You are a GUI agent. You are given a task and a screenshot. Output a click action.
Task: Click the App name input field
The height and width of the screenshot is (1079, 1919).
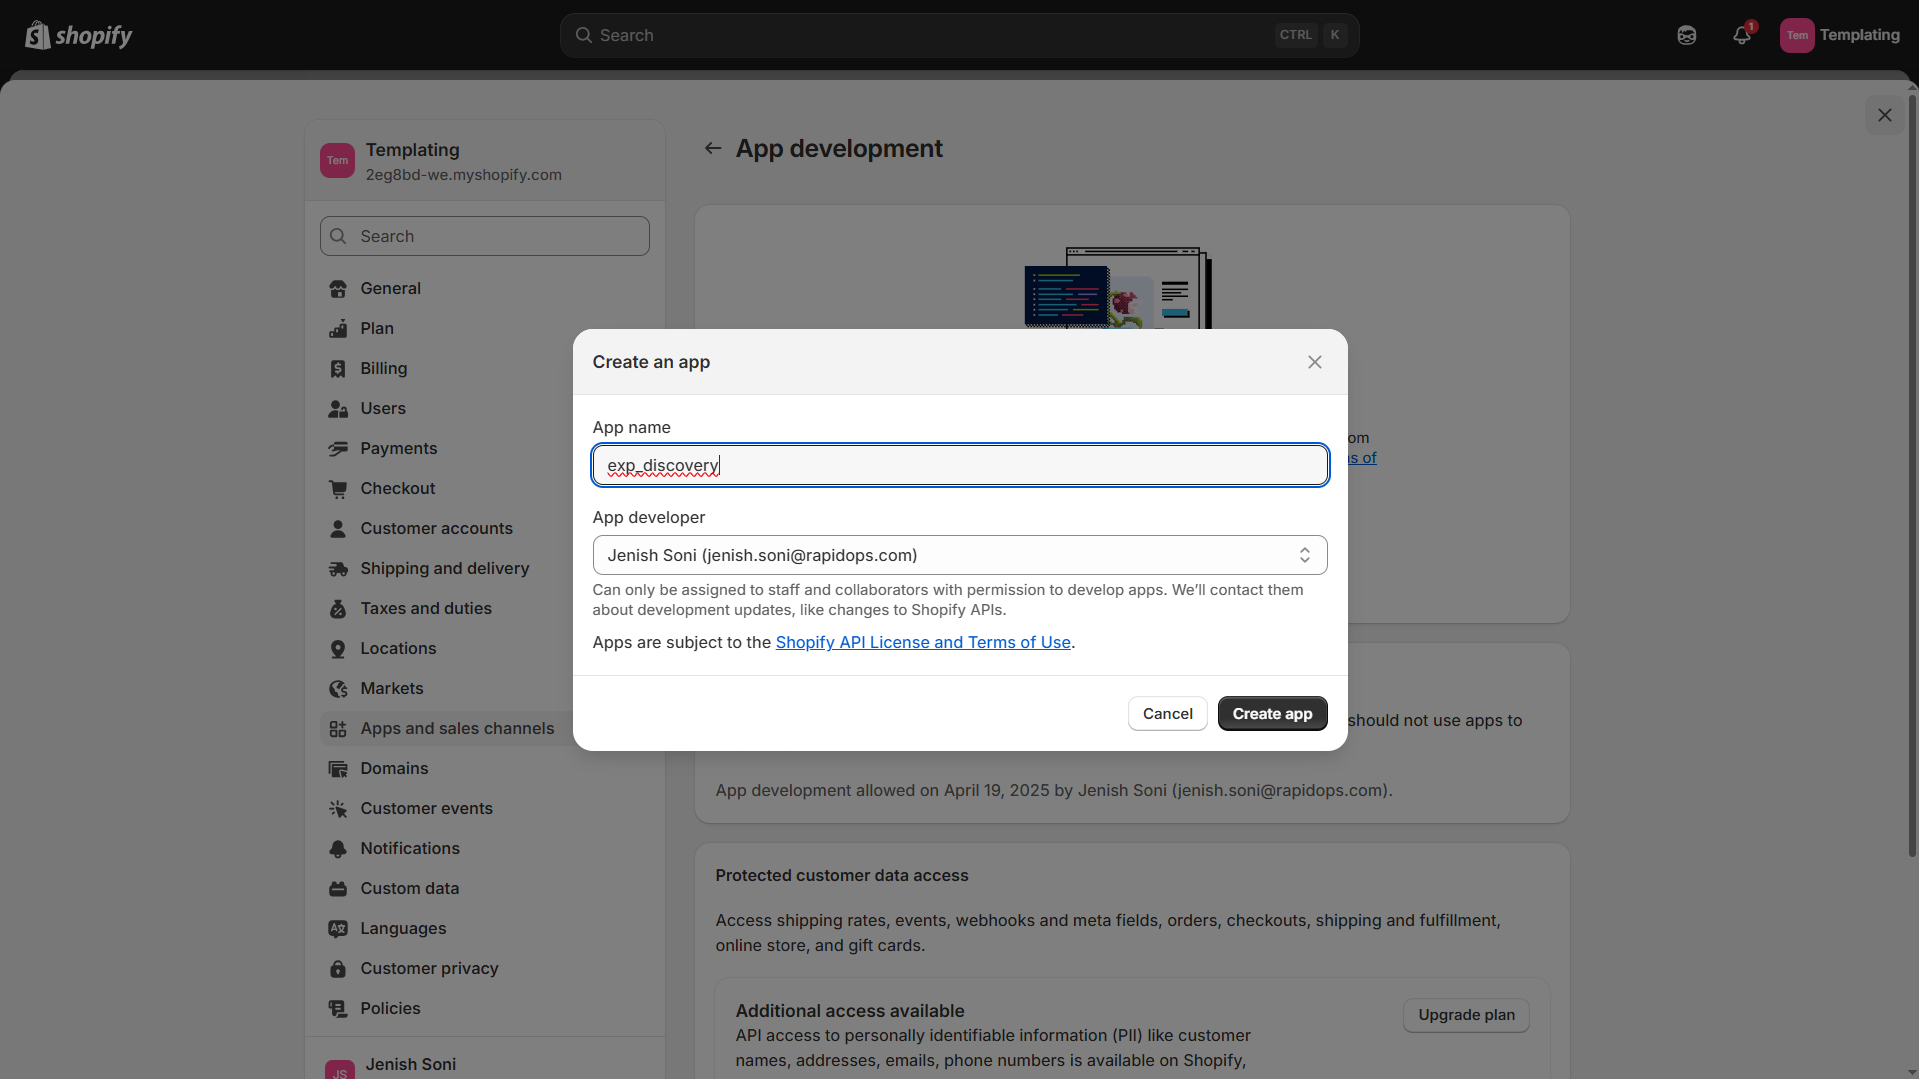coord(960,465)
